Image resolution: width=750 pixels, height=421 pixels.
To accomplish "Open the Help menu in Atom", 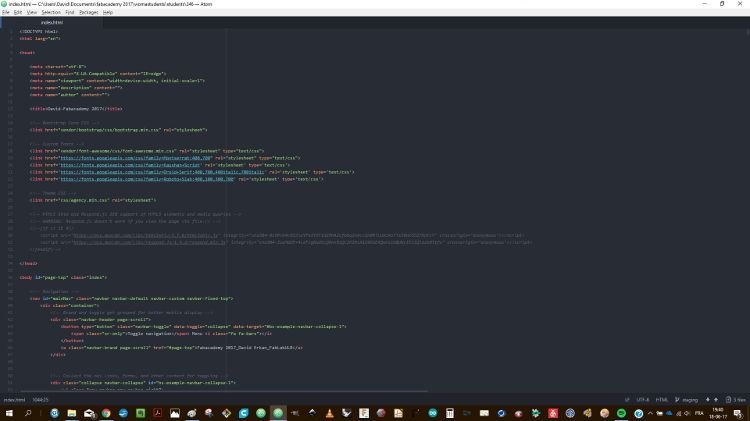I will [x=108, y=12].
